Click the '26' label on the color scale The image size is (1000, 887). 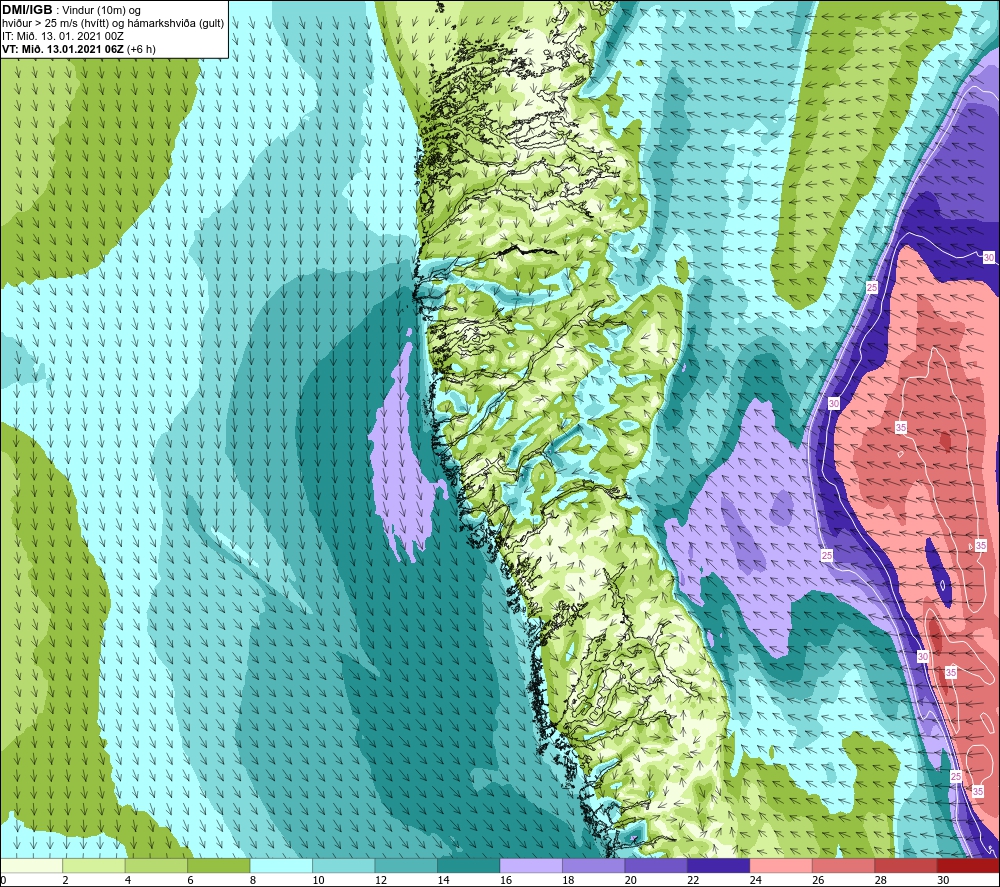pos(818,880)
